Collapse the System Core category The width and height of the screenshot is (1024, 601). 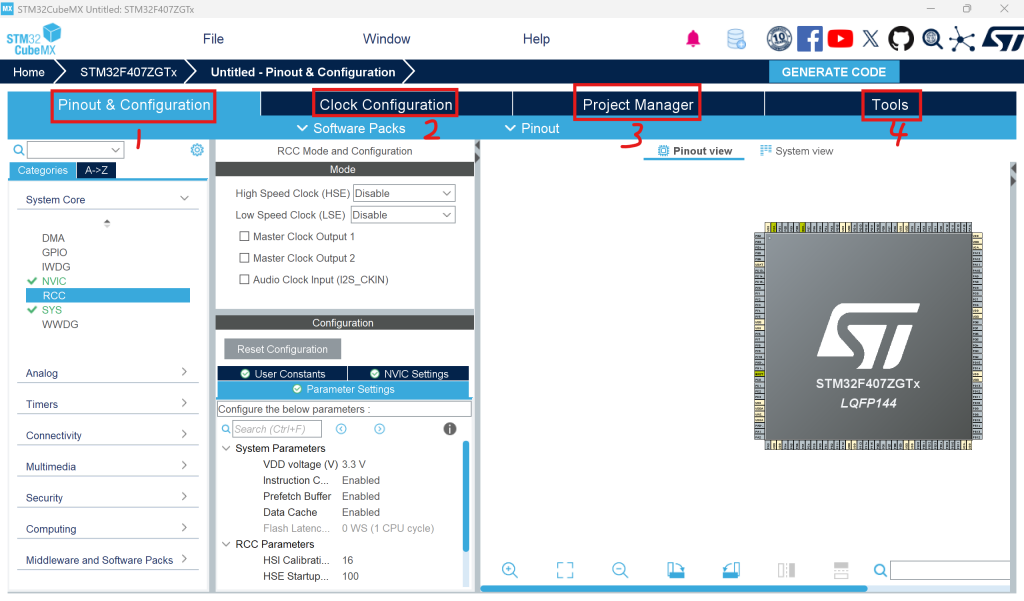(184, 199)
